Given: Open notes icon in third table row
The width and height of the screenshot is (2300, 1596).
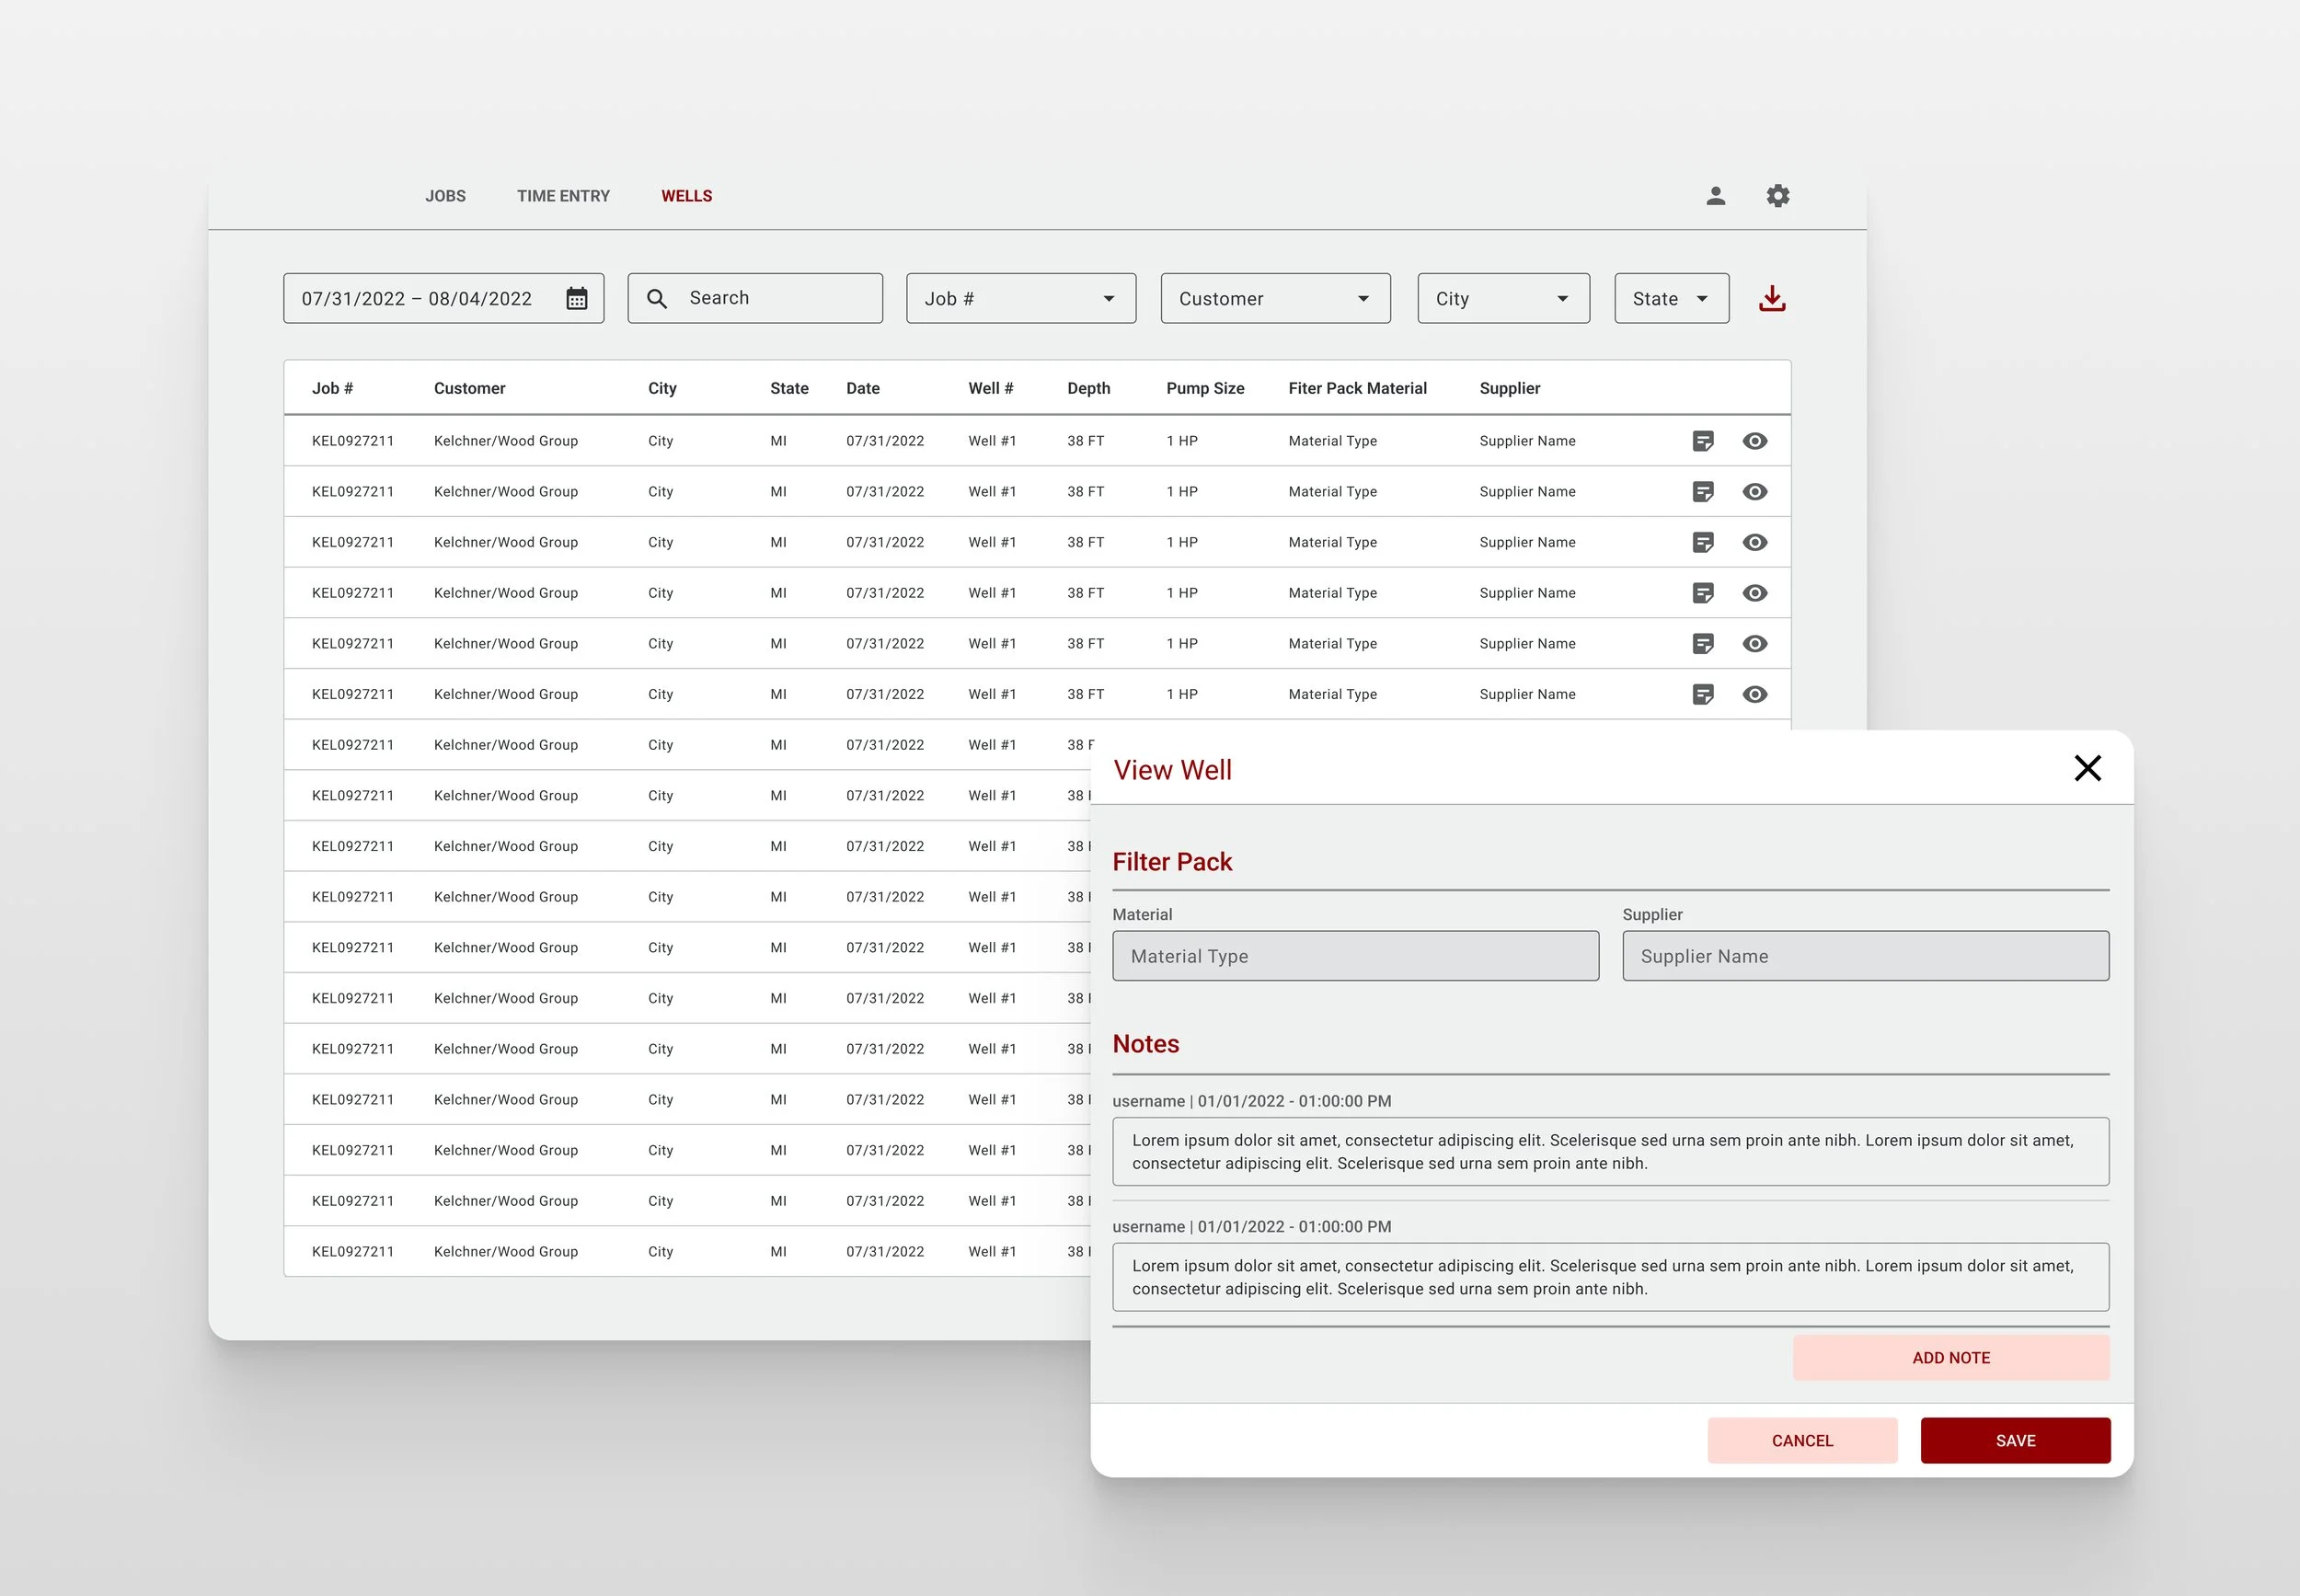Looking at the screenshot, I should [x=1702, y=542].
